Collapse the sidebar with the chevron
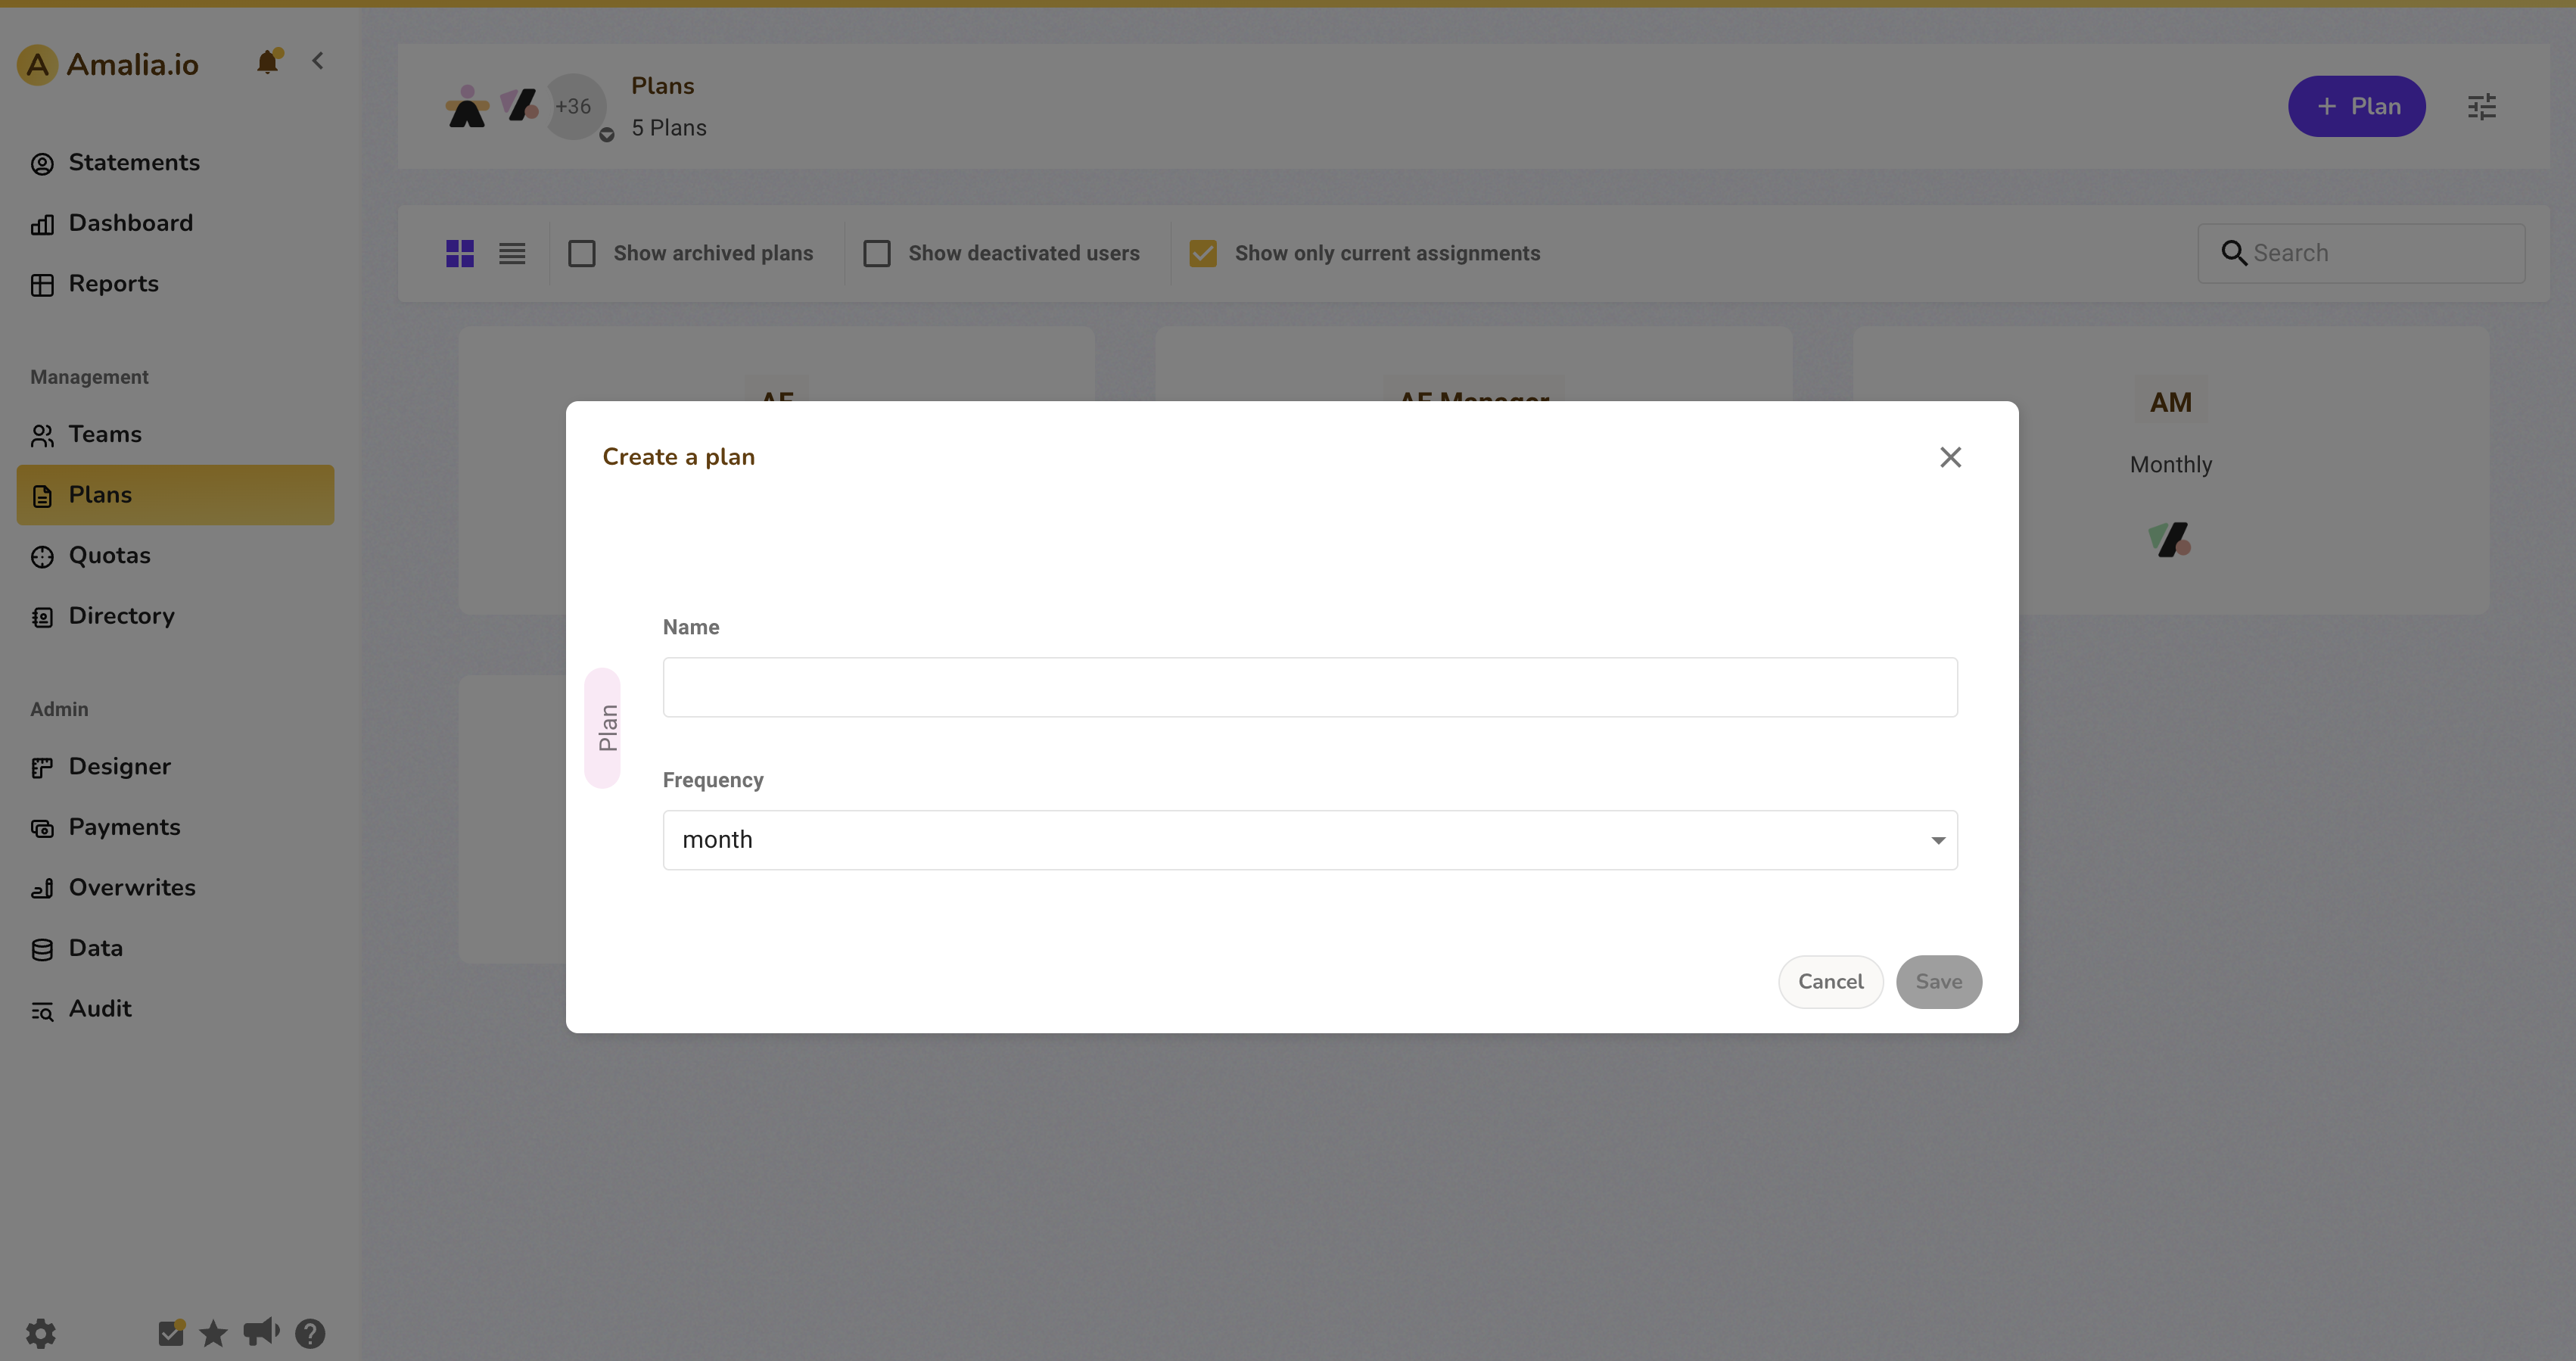Screen dimensions: 2576x1361 (318, 61)
